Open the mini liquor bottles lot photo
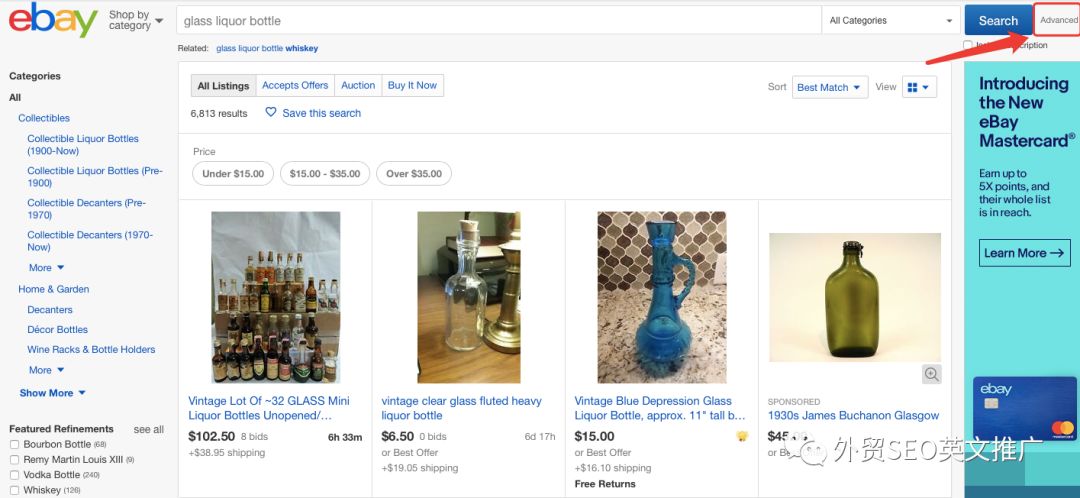Screen dimensions: 1080x498 [275, 297]
